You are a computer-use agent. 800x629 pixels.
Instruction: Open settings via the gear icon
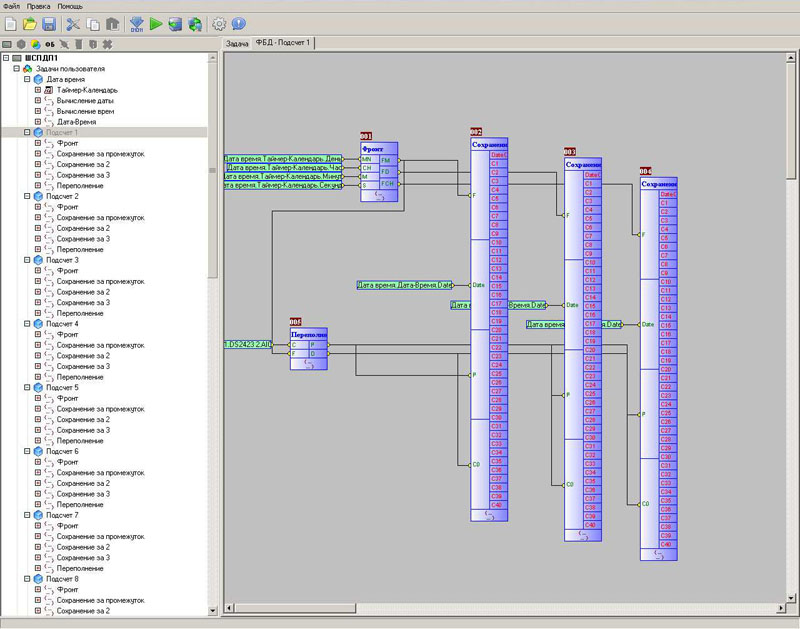tap(219, 23)
